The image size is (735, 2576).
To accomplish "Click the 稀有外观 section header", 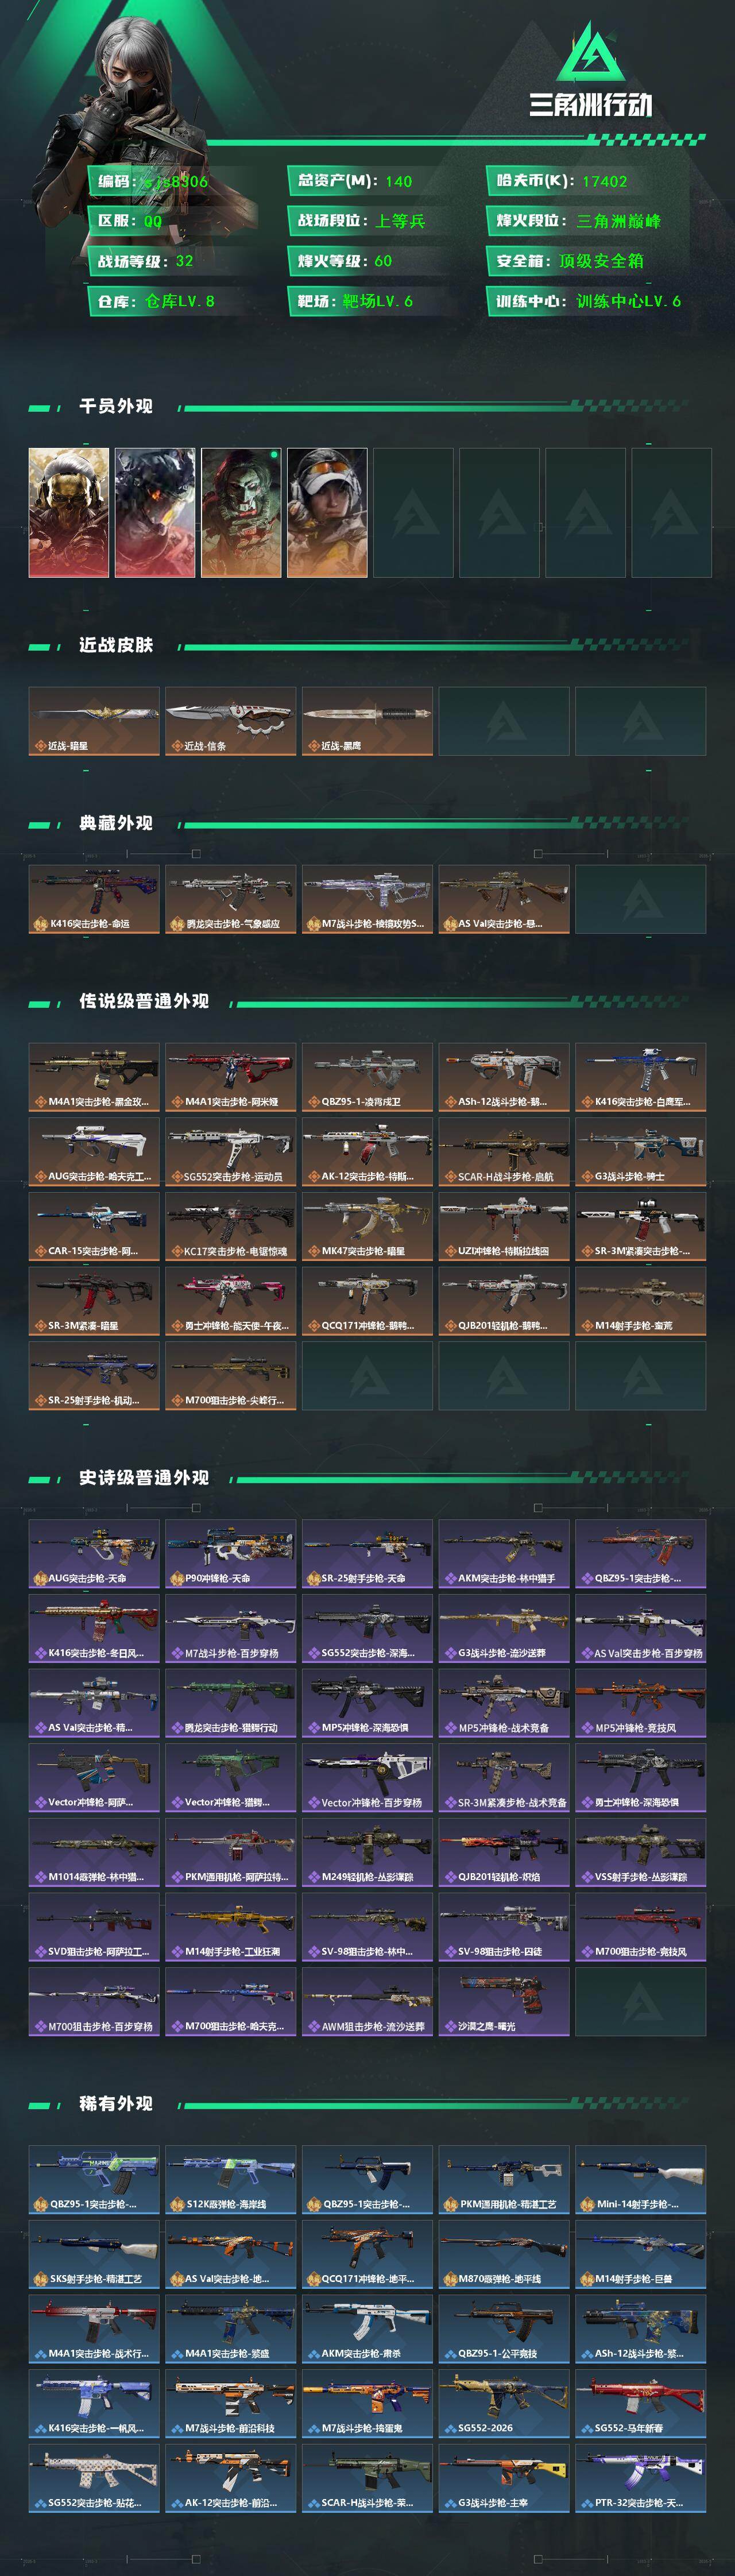I will [116, 2104].
